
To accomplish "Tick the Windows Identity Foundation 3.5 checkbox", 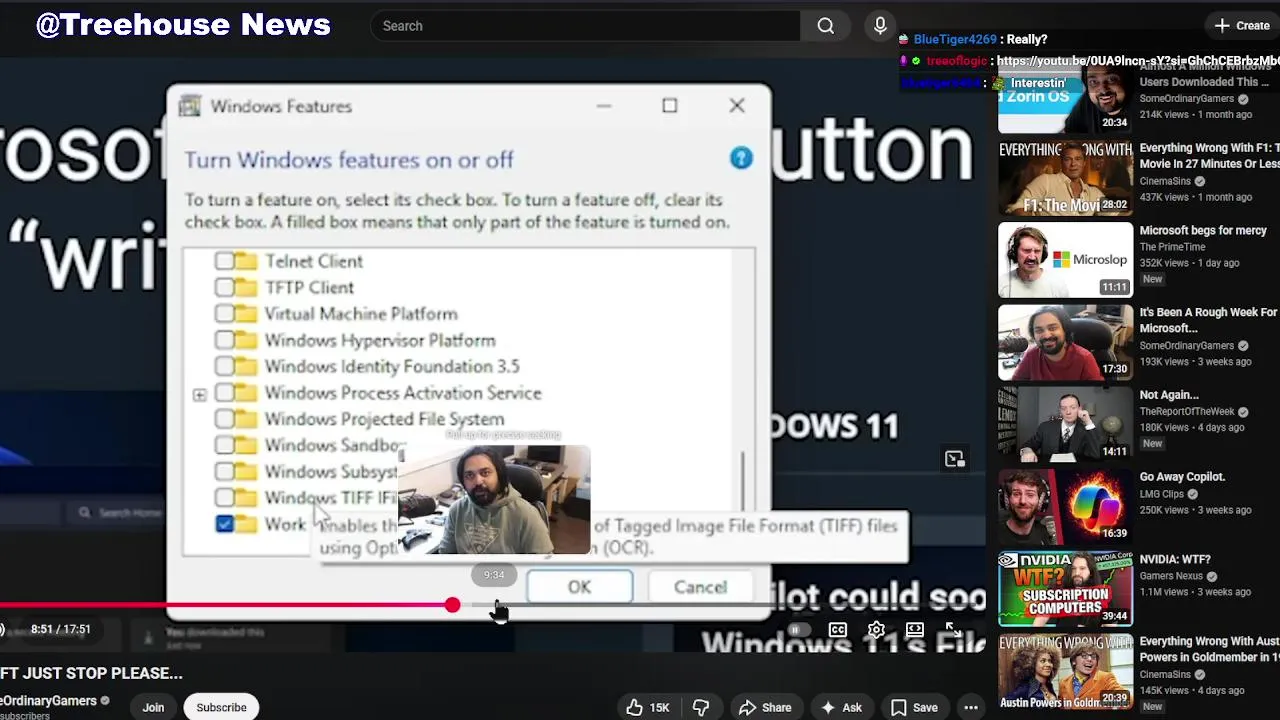I will point(224,367).
